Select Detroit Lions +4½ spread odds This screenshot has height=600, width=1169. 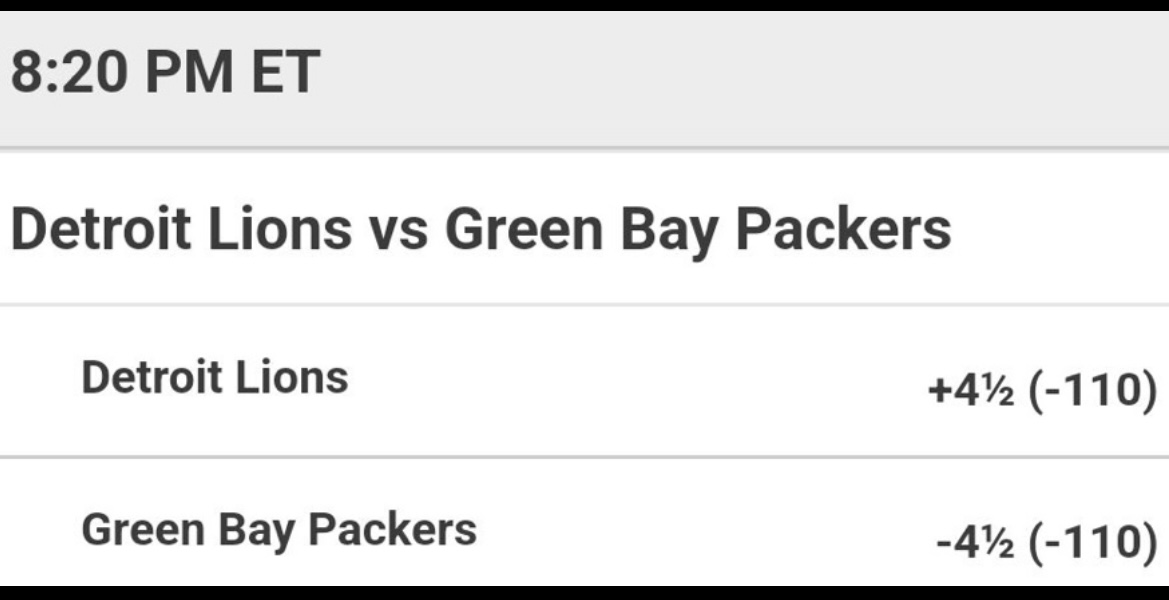pos(1042,390)
